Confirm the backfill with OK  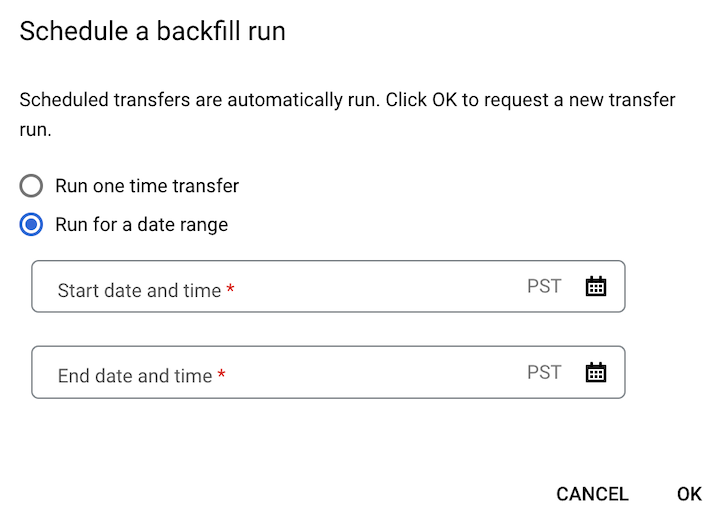point(689,494)
